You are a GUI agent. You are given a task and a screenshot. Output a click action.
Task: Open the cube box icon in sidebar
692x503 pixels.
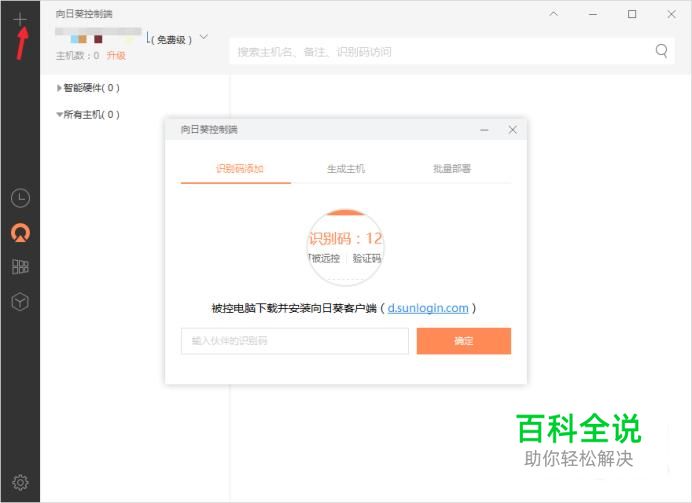tap(20, 302)
